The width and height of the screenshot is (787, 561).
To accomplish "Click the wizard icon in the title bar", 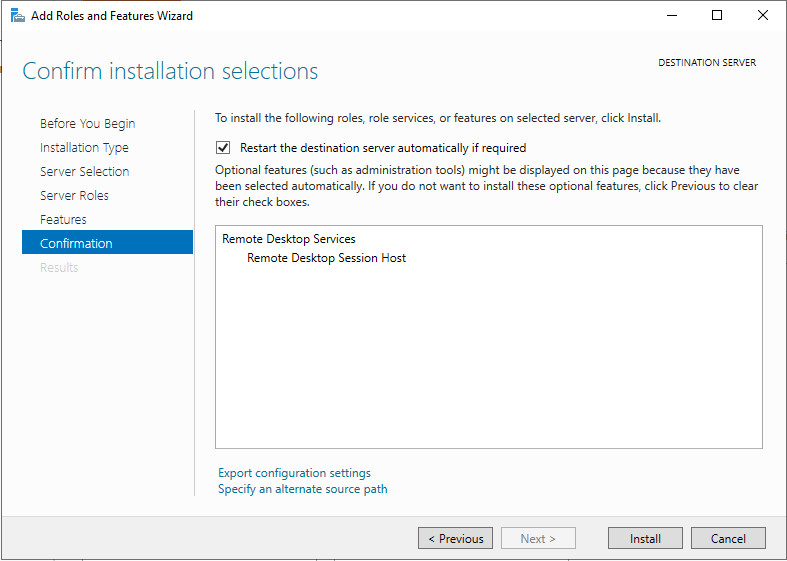I will (17, 16).
